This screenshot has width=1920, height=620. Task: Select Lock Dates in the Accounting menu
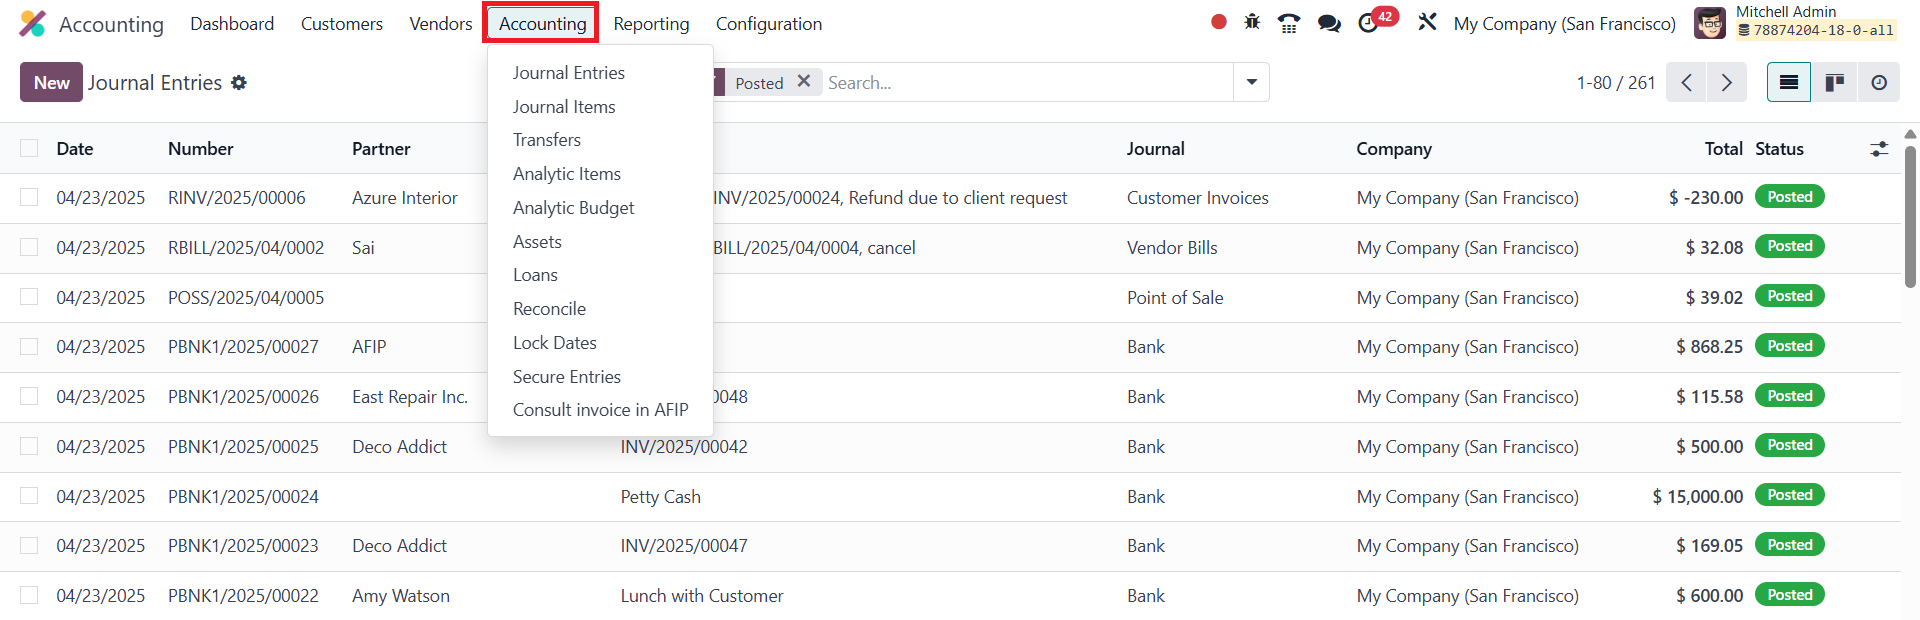[554, 343]
